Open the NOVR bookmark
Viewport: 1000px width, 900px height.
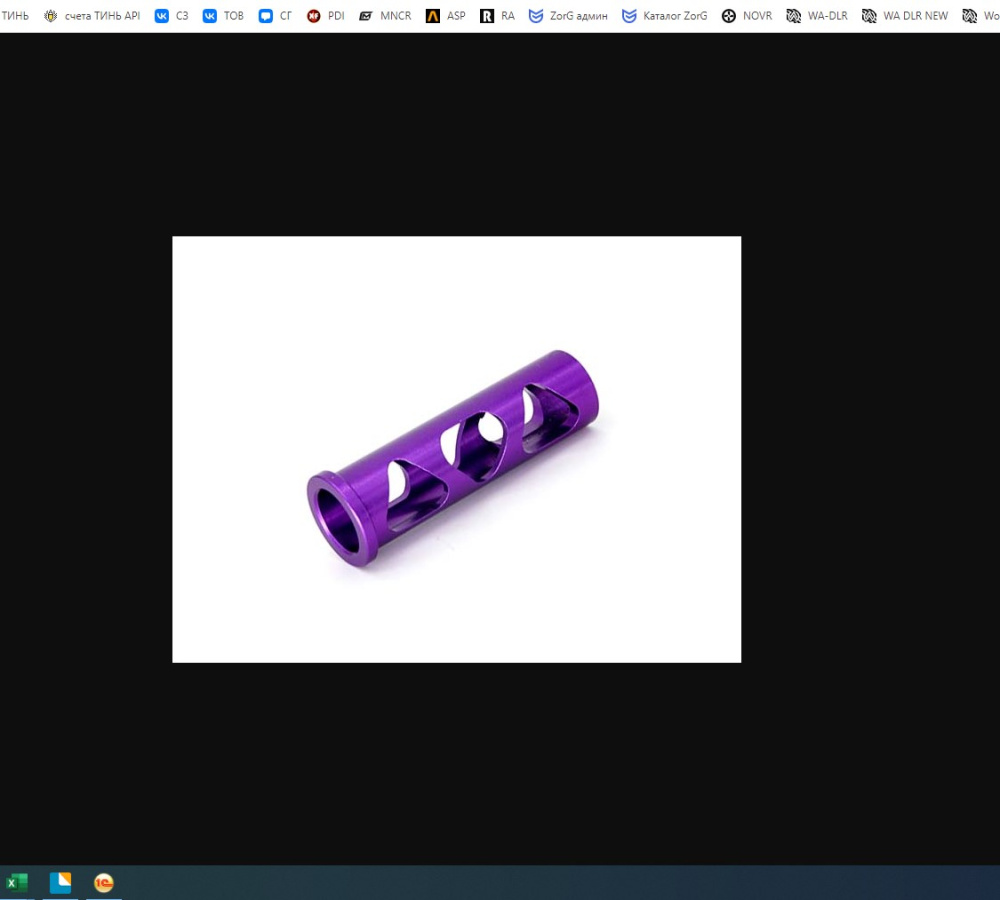tap(746, 16)
